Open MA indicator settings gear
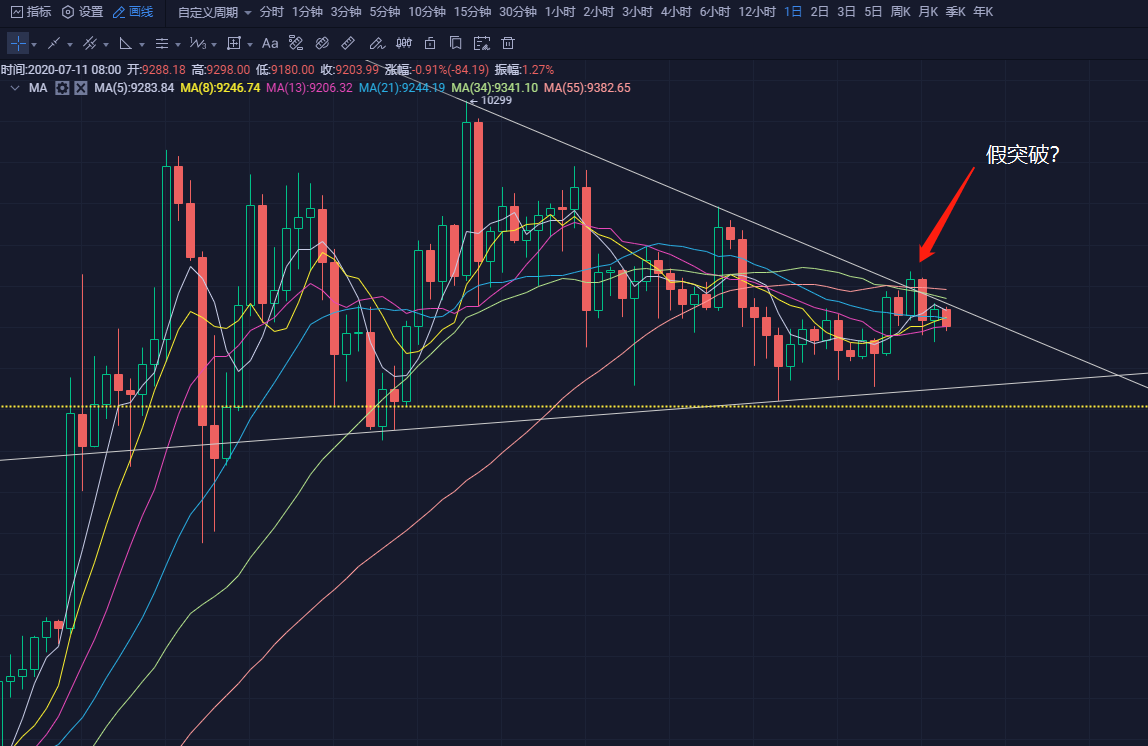The image size is (1148, 746). click(x=62, y=88)
